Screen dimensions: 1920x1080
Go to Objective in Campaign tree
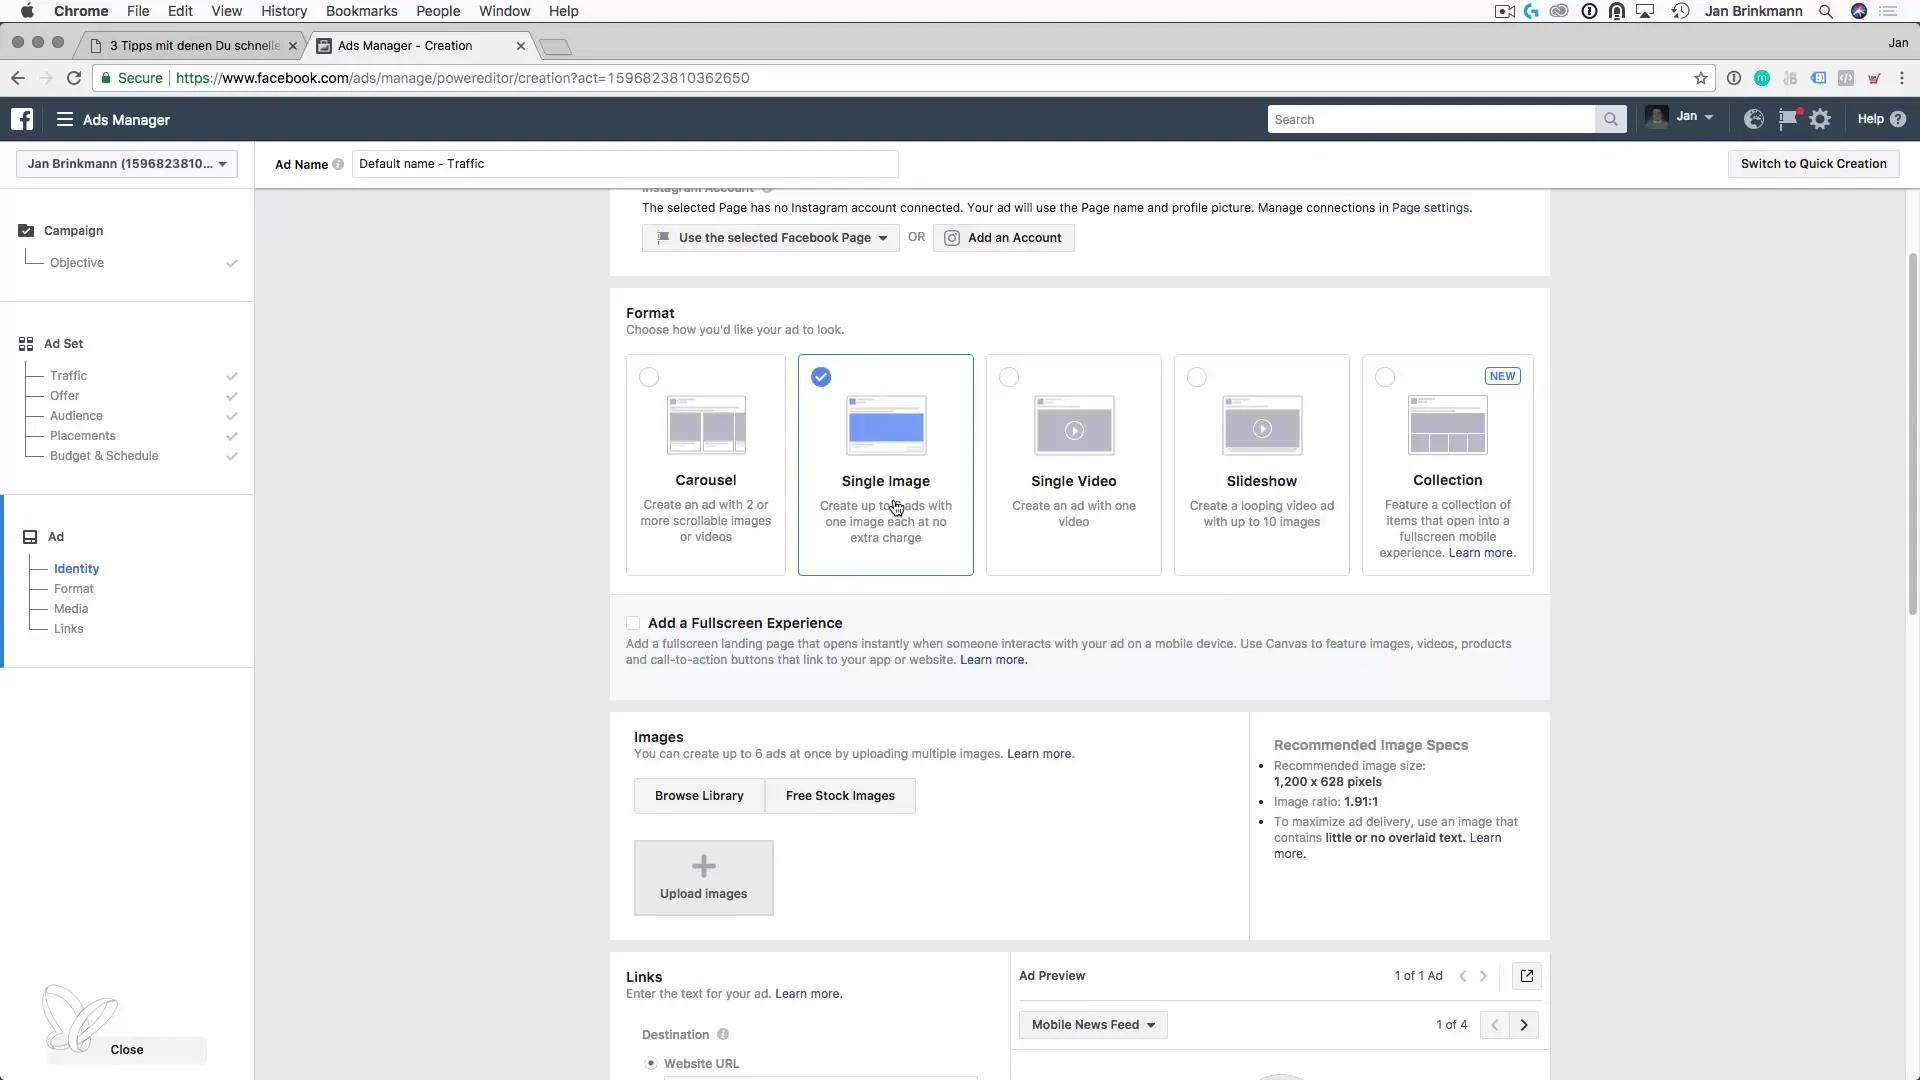pos(77,263)
